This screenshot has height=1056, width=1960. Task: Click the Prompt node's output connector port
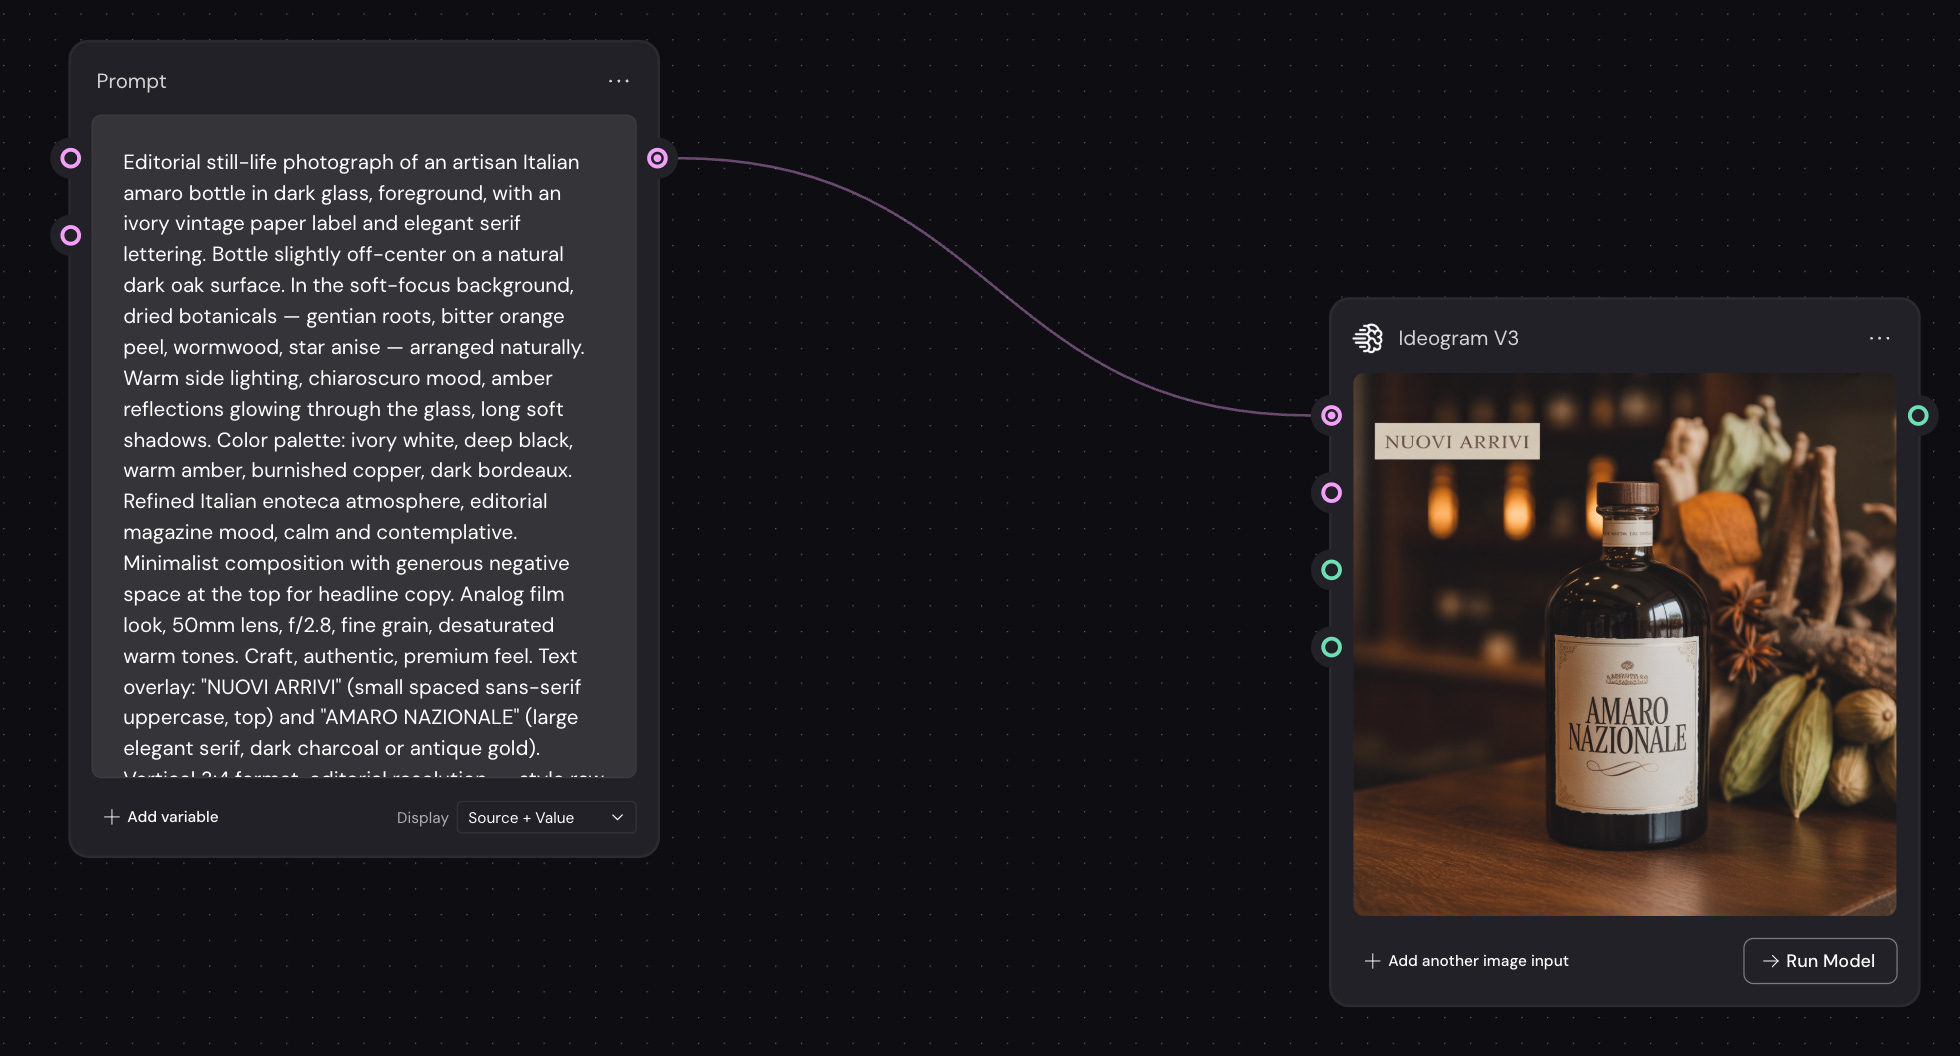[x=657, y=158]
